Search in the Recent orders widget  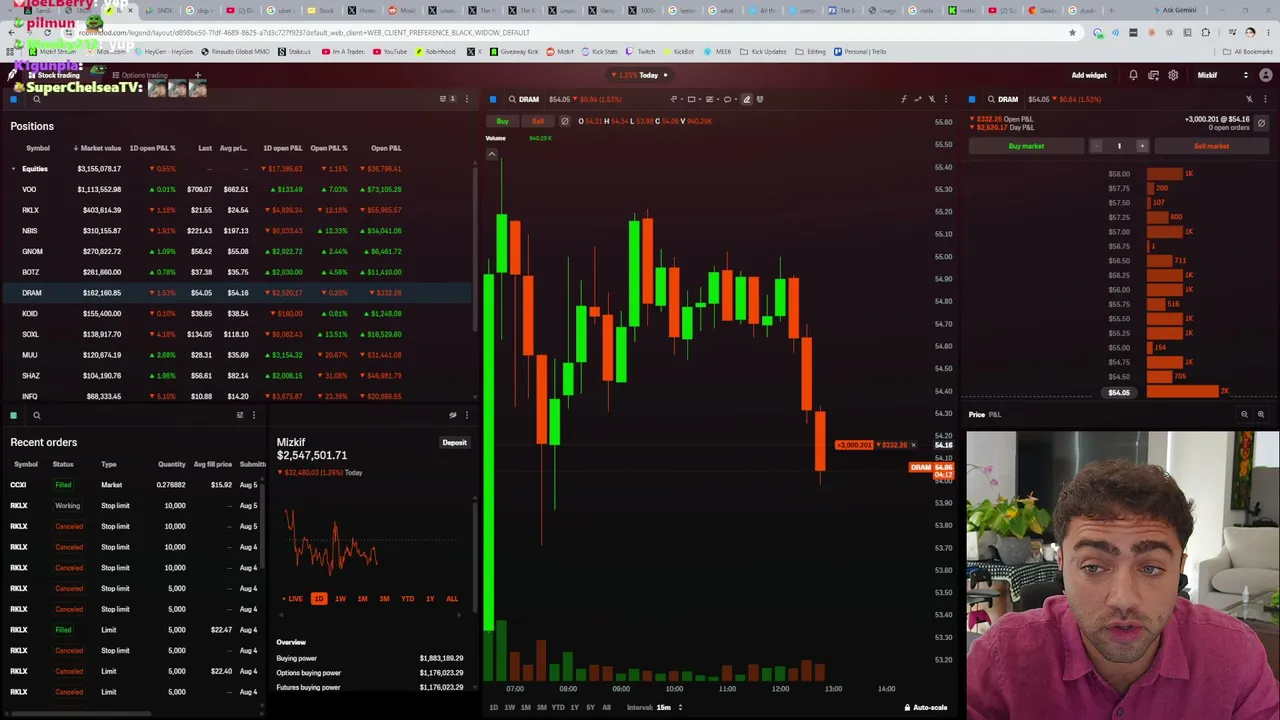click(36, 415)
